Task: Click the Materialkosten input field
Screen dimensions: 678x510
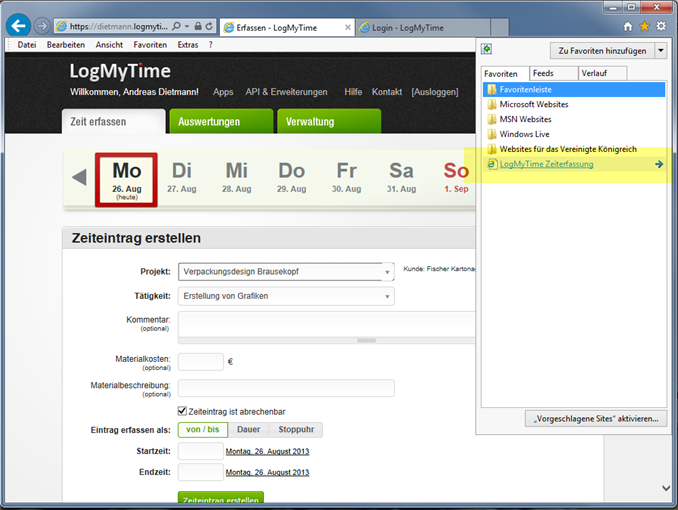Action: click(201, 362)
